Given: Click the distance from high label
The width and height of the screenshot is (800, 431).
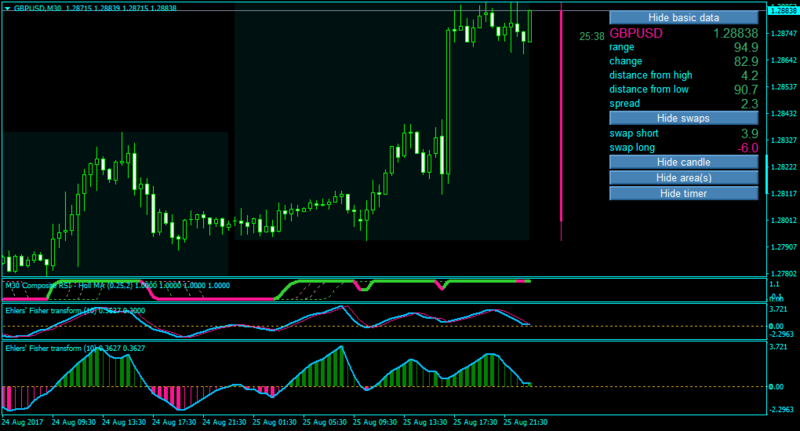Looking at the screenshot, I should pyautogui.click(x=651, y=75).
